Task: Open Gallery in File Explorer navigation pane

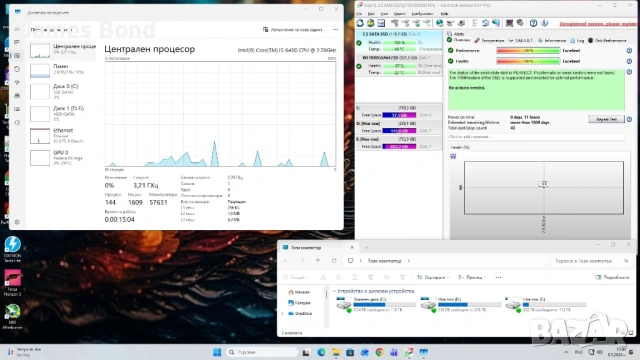Action: [299, 303]
